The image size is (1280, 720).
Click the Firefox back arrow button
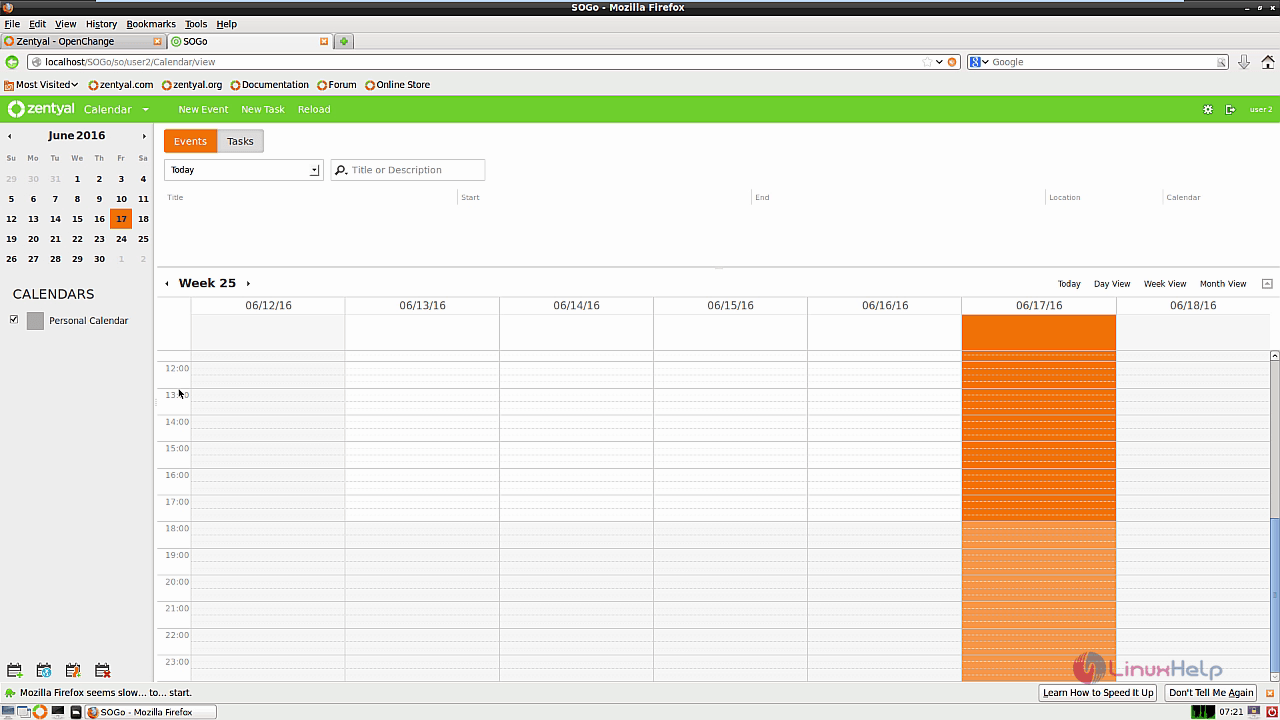coord(12,62)
